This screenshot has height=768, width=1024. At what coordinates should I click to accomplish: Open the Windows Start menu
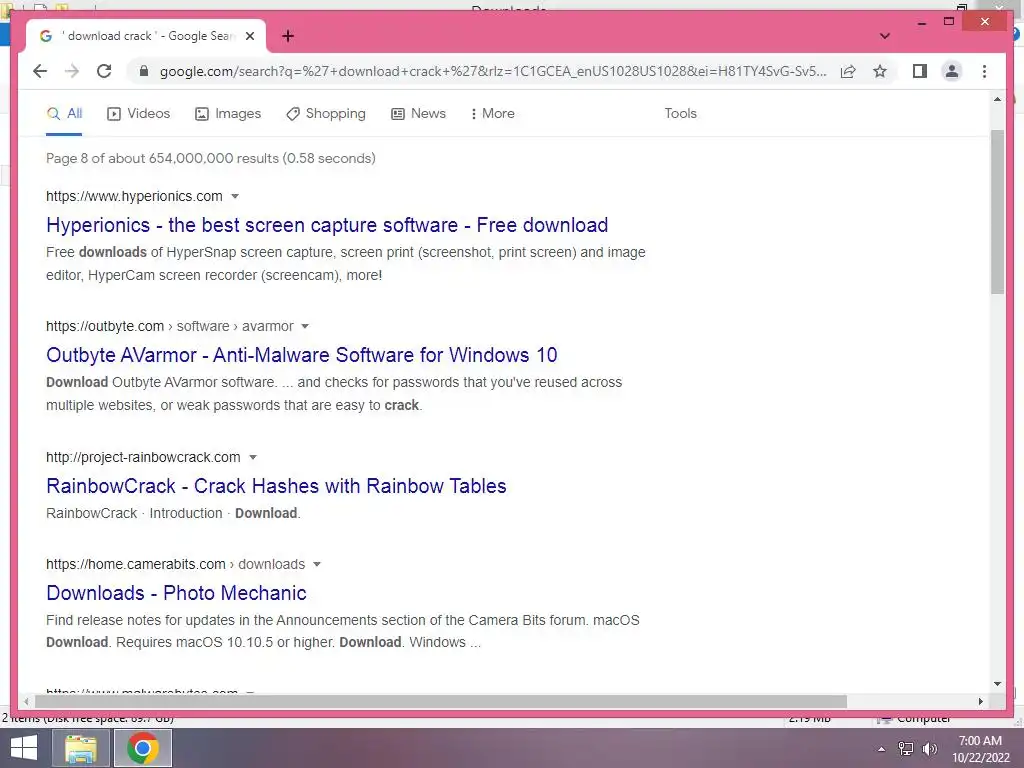(24, 748)
